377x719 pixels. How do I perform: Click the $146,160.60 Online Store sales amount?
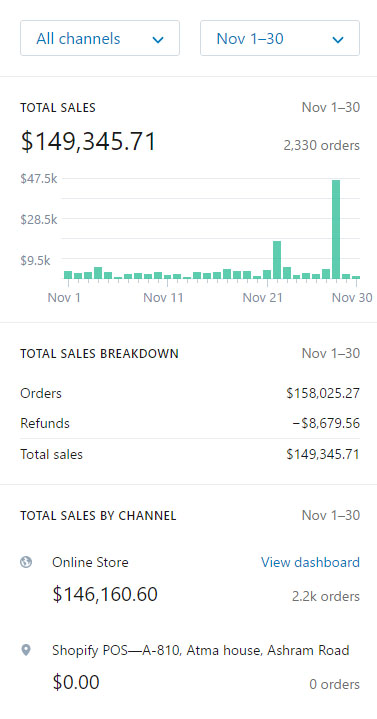pos(105,594)
